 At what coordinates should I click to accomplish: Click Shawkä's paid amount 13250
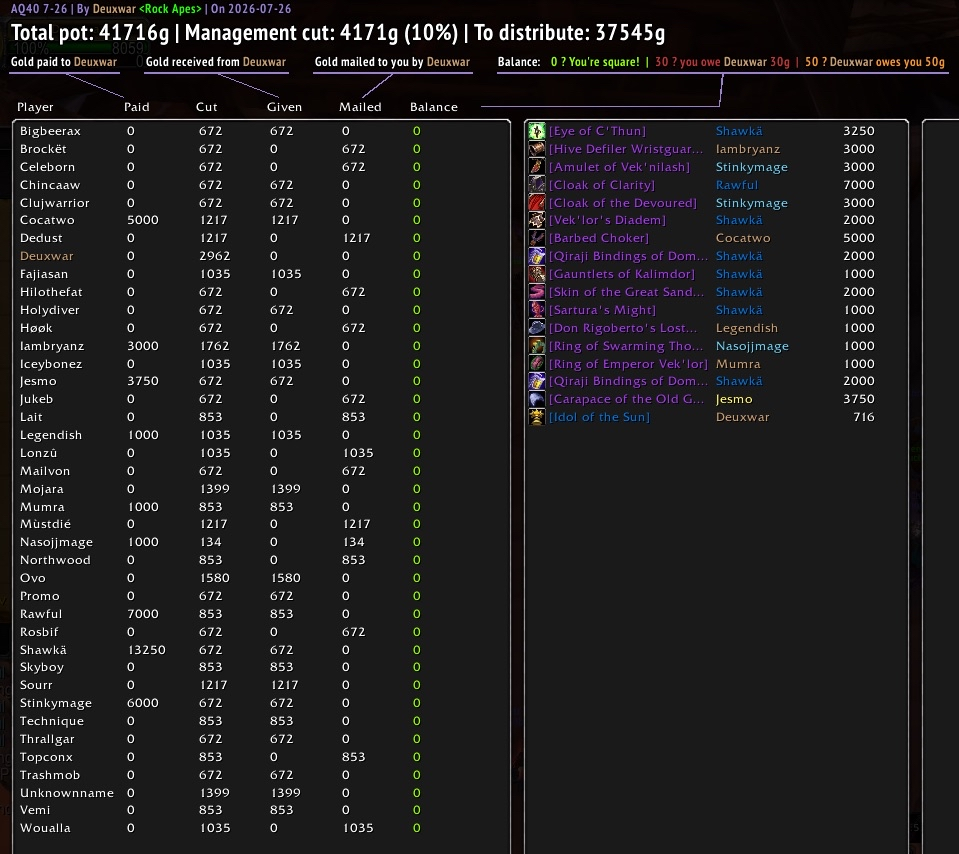[146, 650]
